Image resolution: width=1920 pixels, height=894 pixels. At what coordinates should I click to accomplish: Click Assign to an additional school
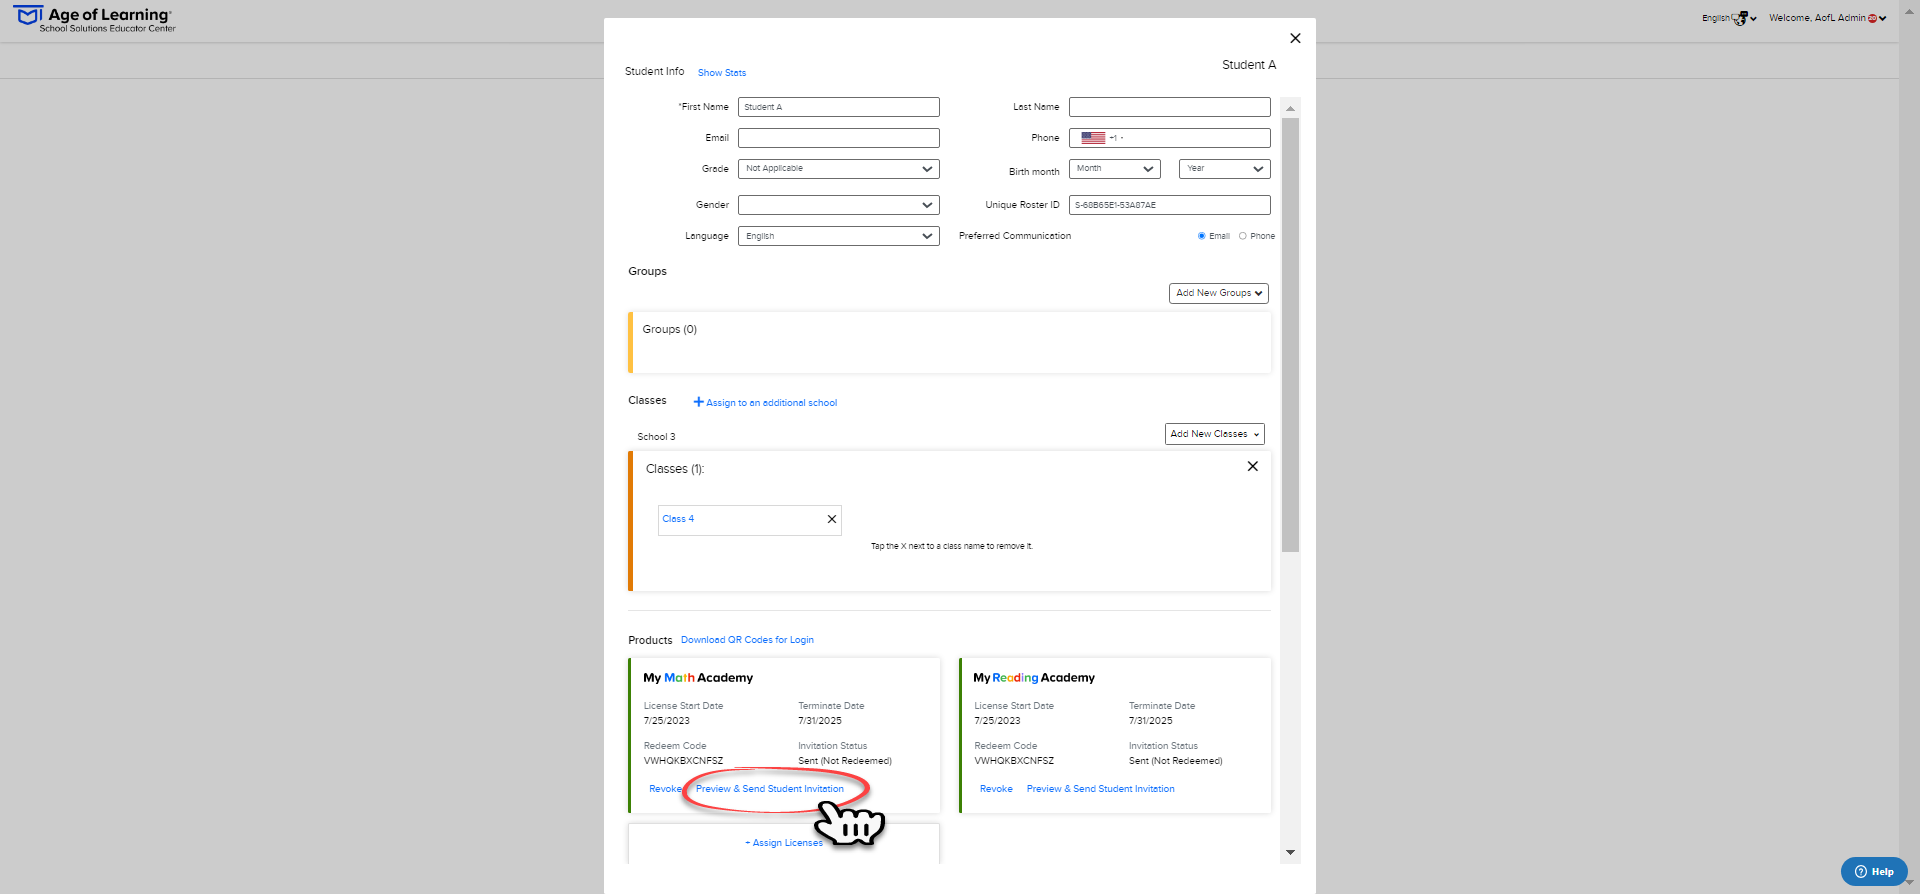(x=766, y=403)
